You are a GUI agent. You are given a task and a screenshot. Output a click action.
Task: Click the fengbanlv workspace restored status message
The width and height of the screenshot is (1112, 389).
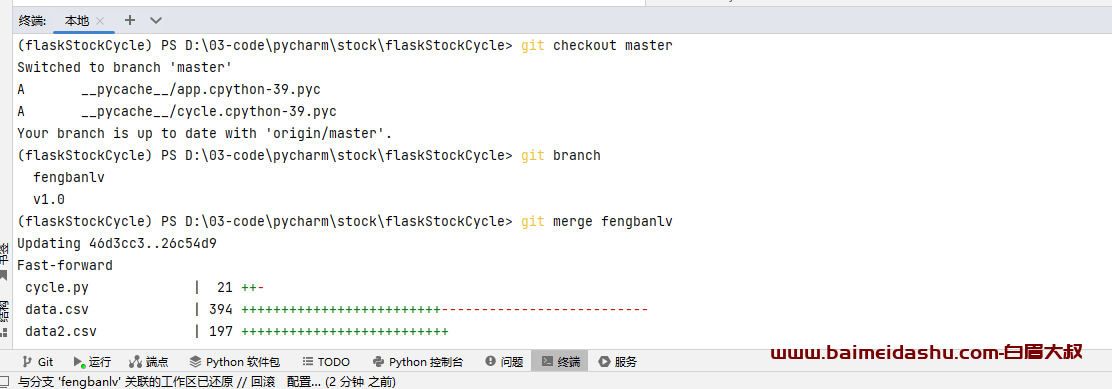126,382
